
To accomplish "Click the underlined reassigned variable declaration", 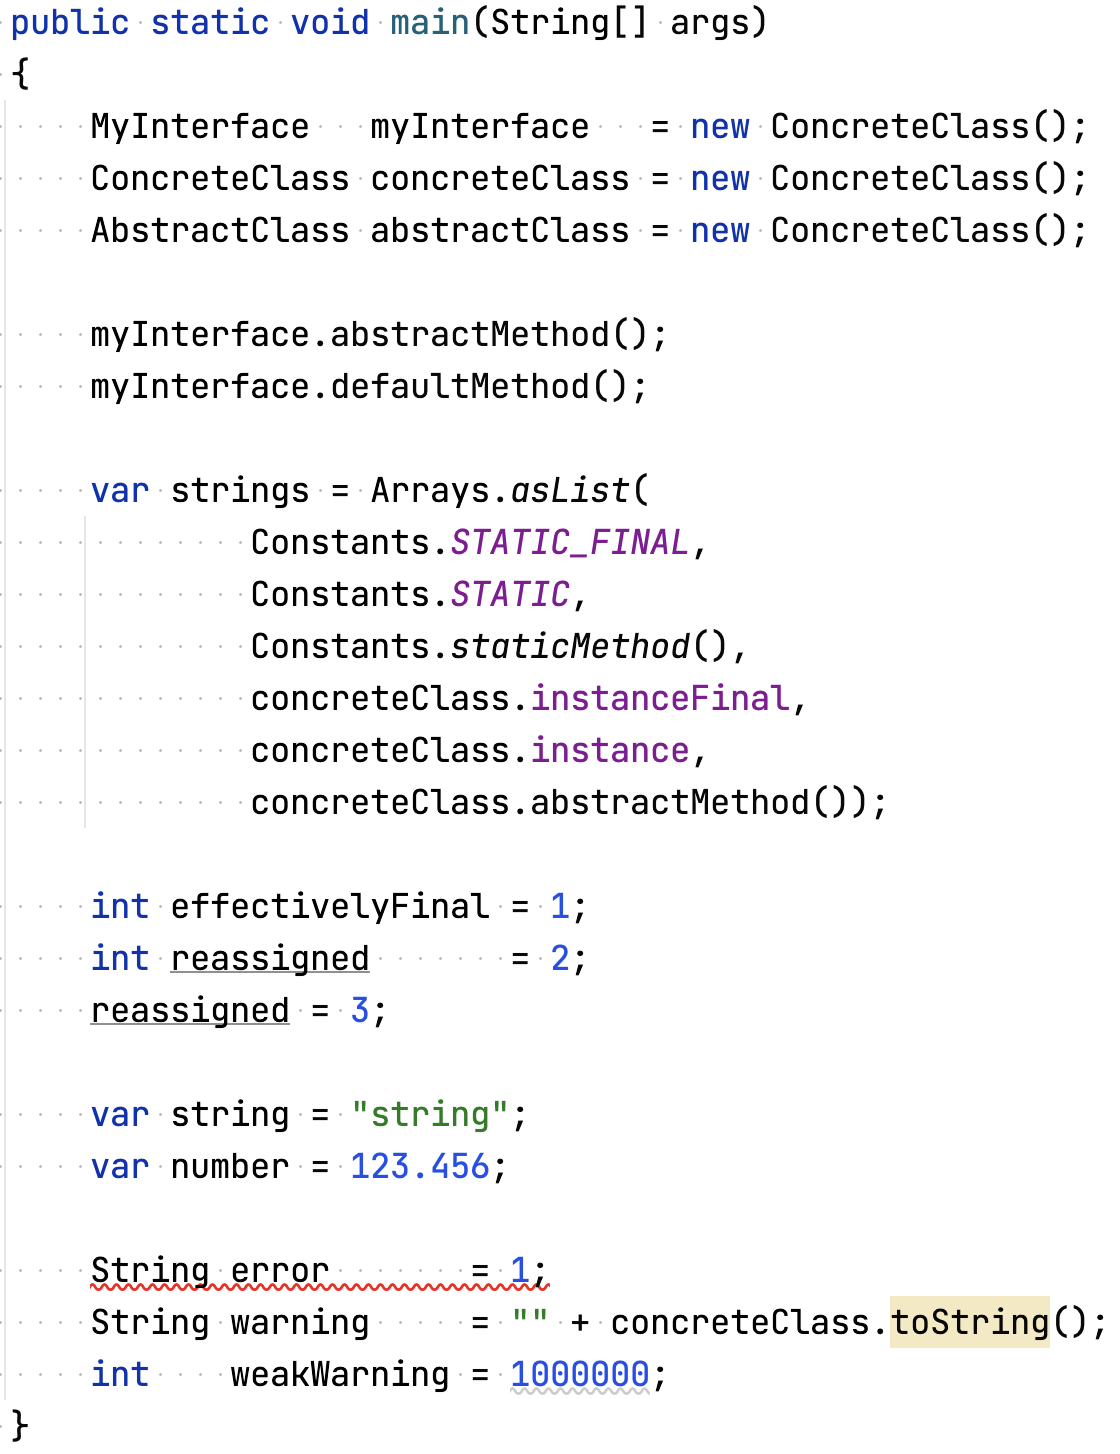I will click(x=269, y=959).
